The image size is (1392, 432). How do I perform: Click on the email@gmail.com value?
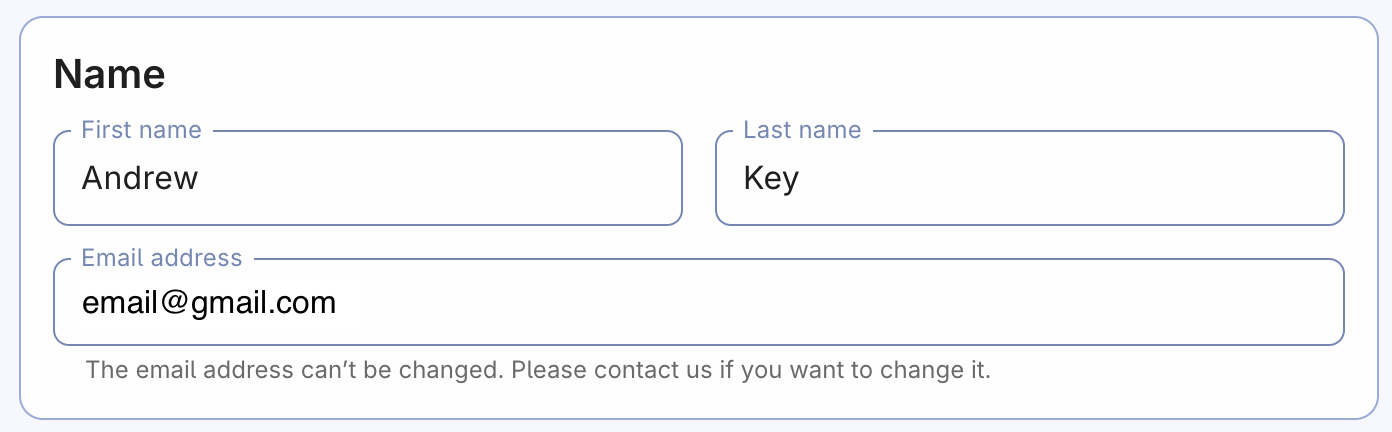coord(208,303)
